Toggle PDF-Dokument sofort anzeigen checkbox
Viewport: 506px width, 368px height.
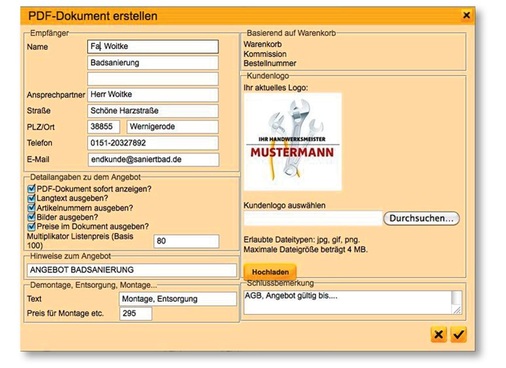31,189
